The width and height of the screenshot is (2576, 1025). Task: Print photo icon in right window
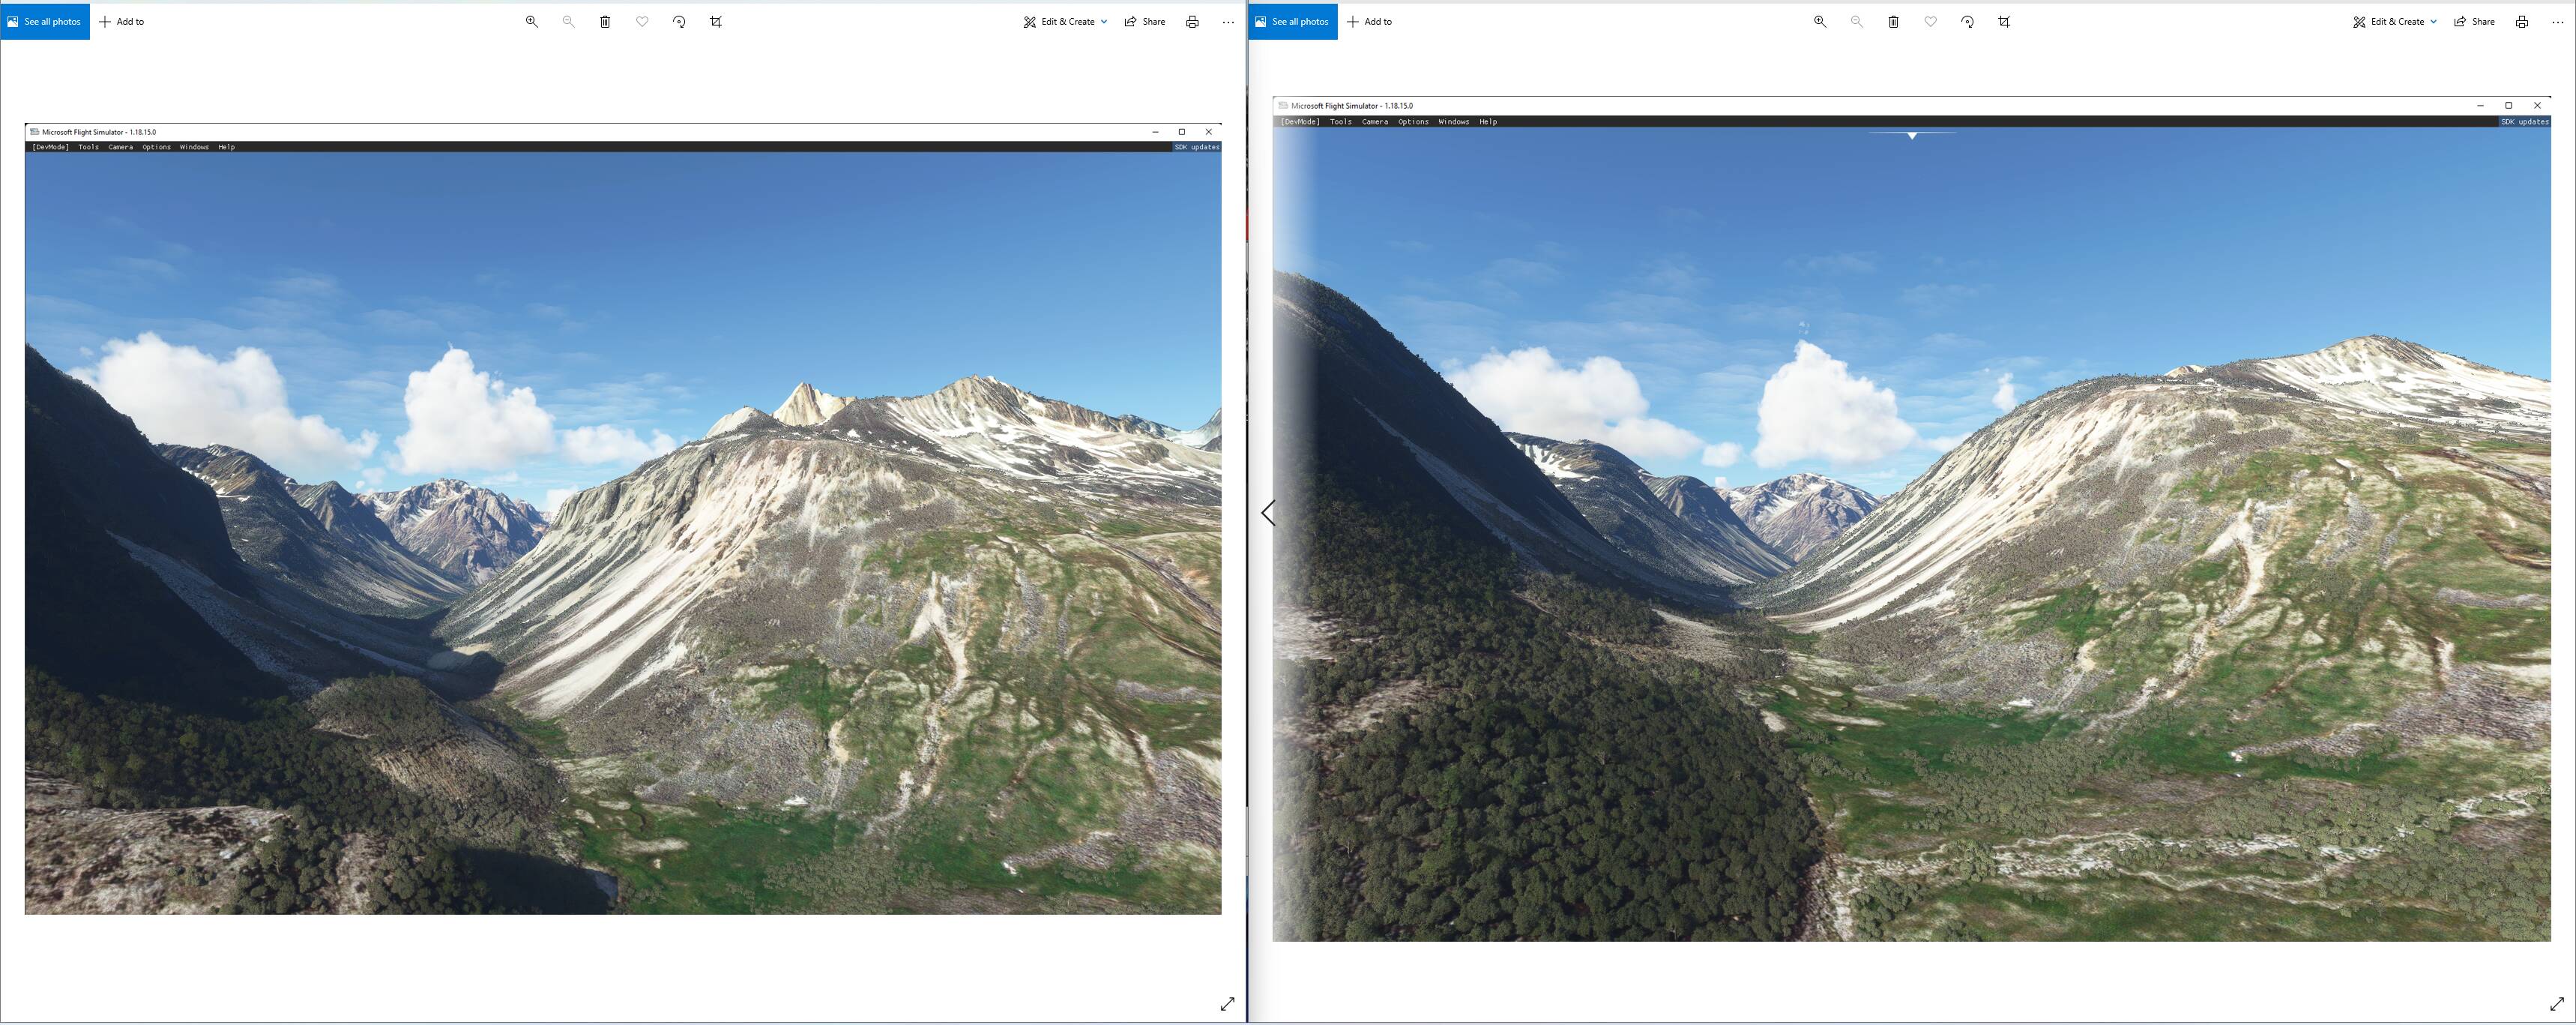click(x=2522, y=21)
